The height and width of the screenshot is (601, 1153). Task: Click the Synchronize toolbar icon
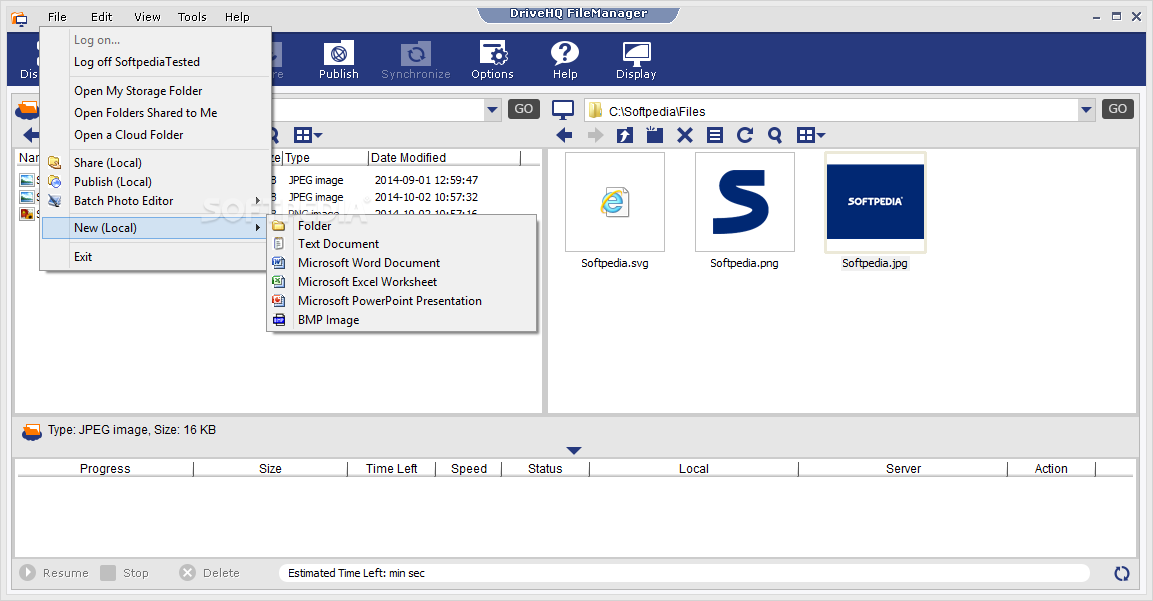(x=415, y=60)
